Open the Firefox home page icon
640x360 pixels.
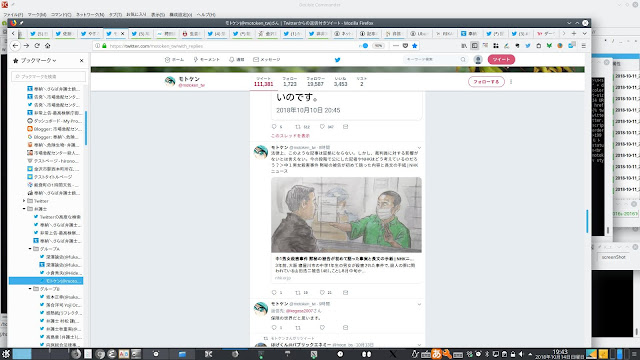coord(48,46)
